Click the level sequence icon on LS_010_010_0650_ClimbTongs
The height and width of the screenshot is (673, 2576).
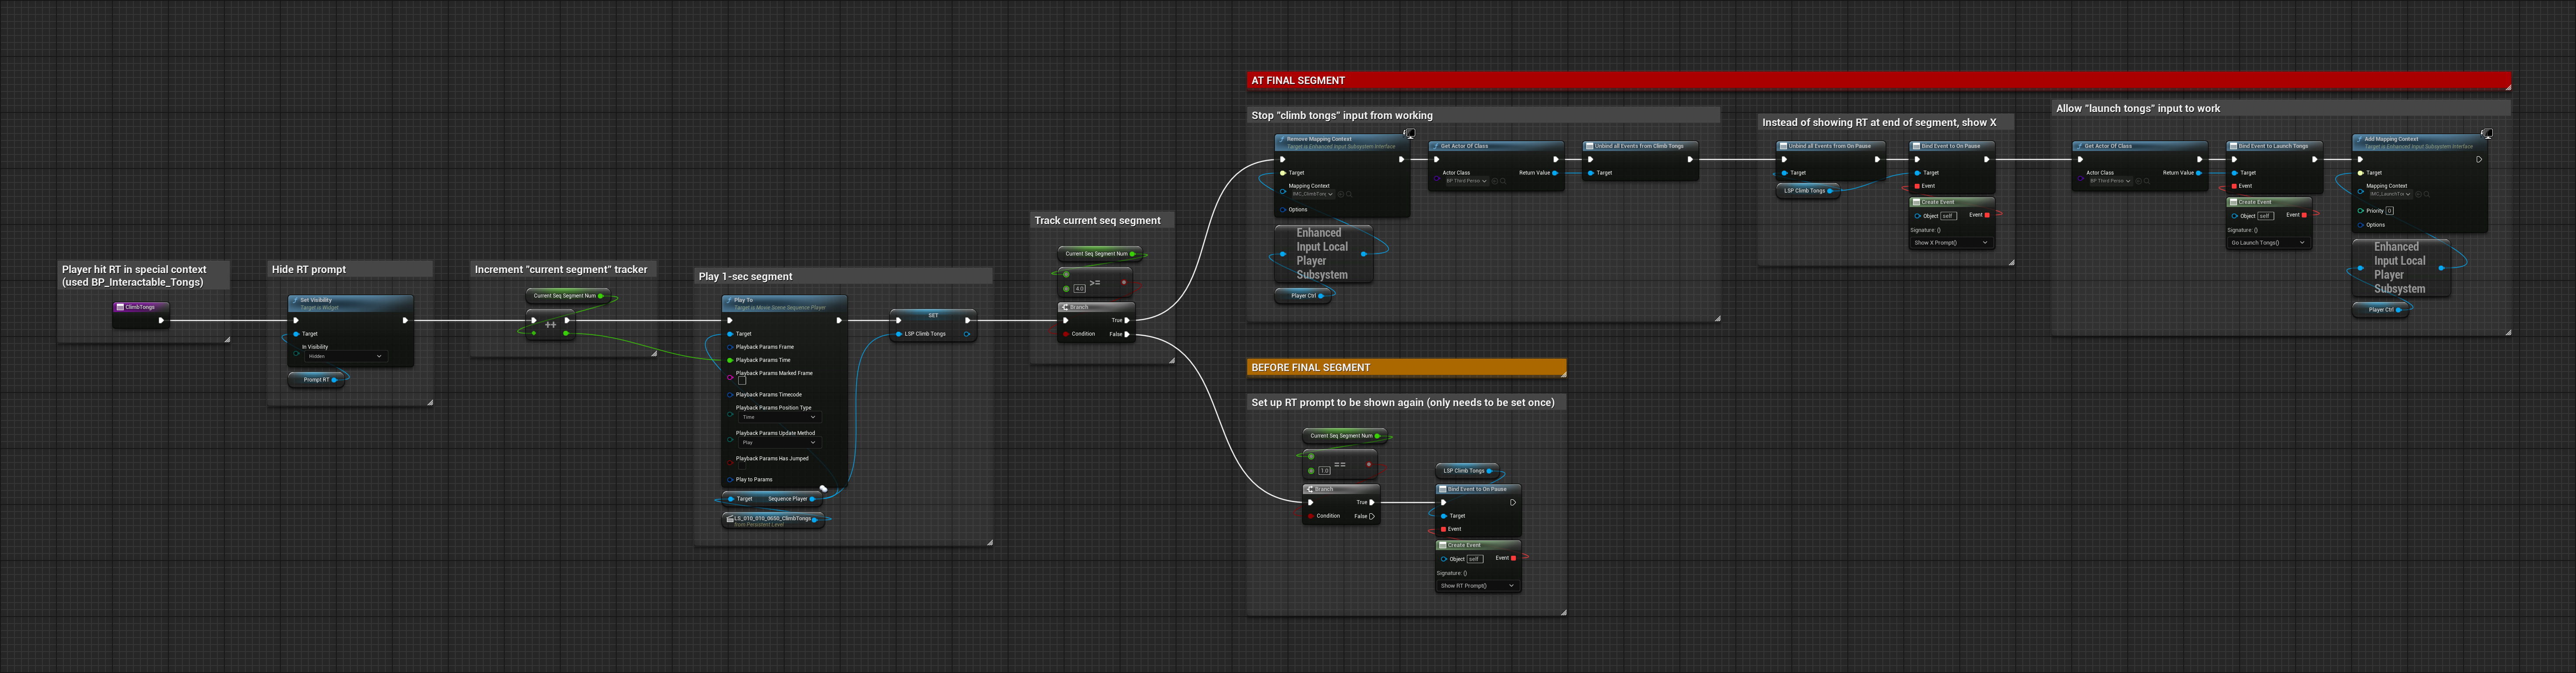tap(730, 519)
